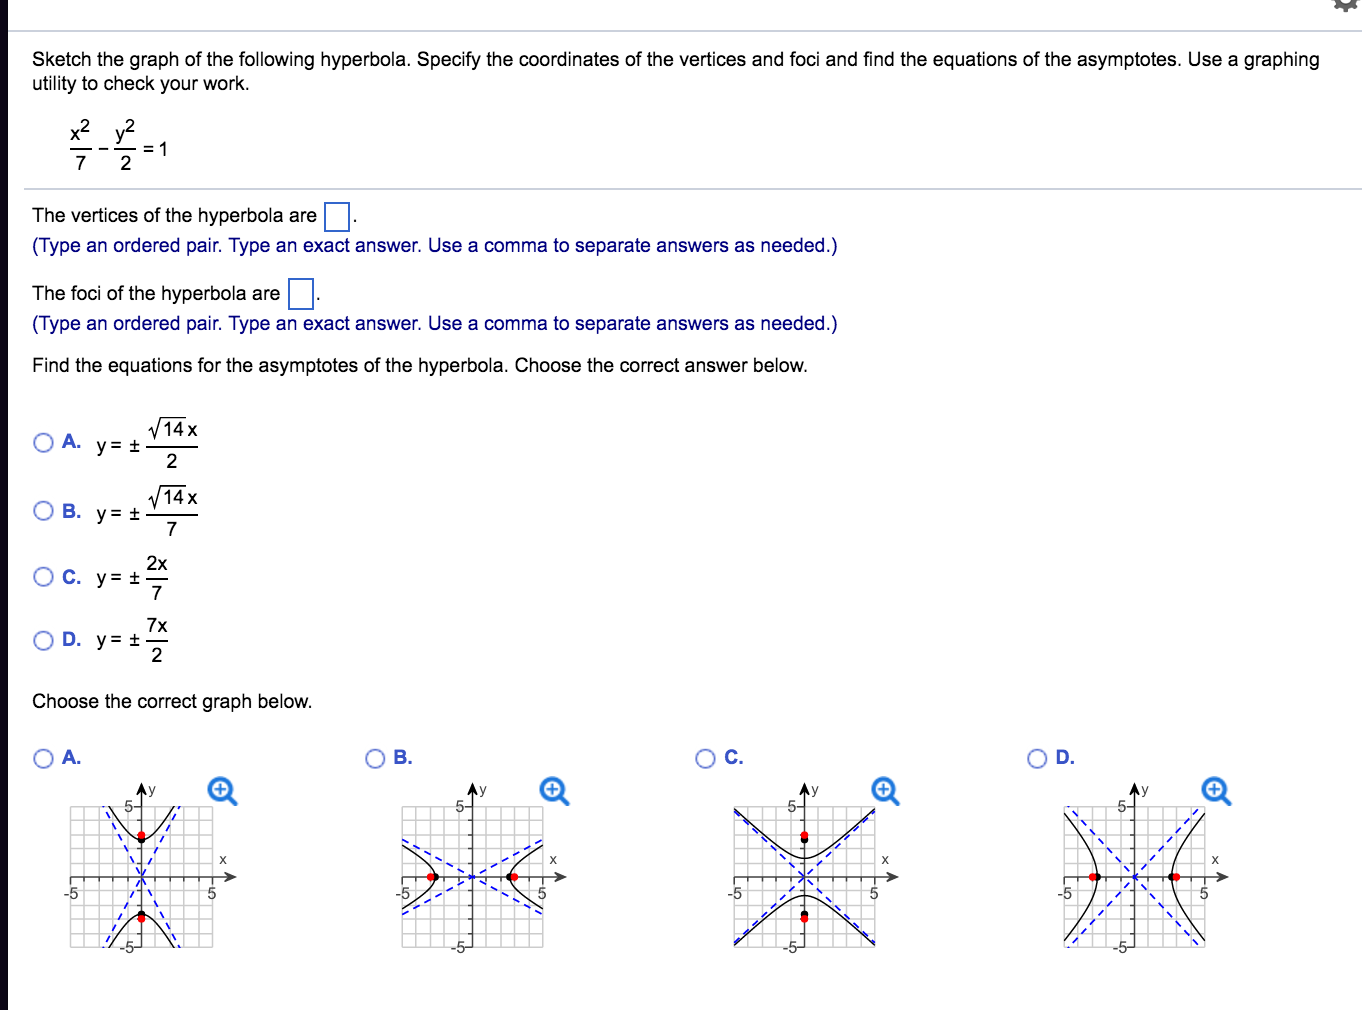Click the hyperbola thumbnail under option A

140,876
